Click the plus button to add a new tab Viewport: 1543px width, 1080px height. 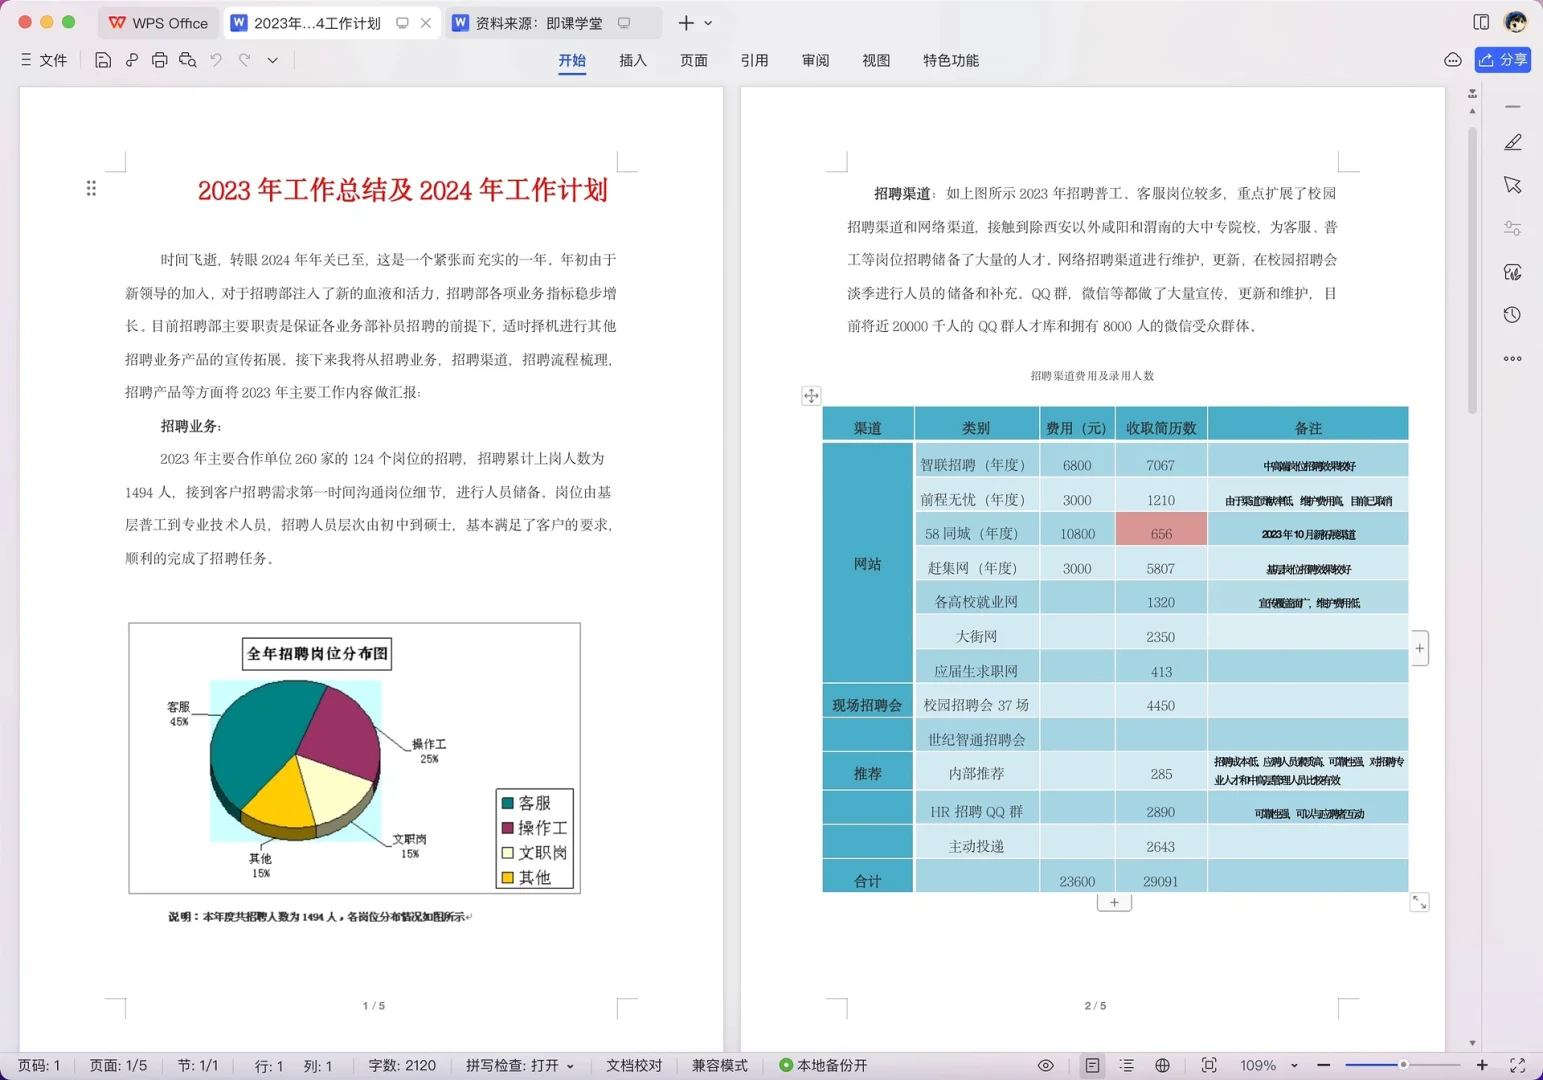pos(686,23)
